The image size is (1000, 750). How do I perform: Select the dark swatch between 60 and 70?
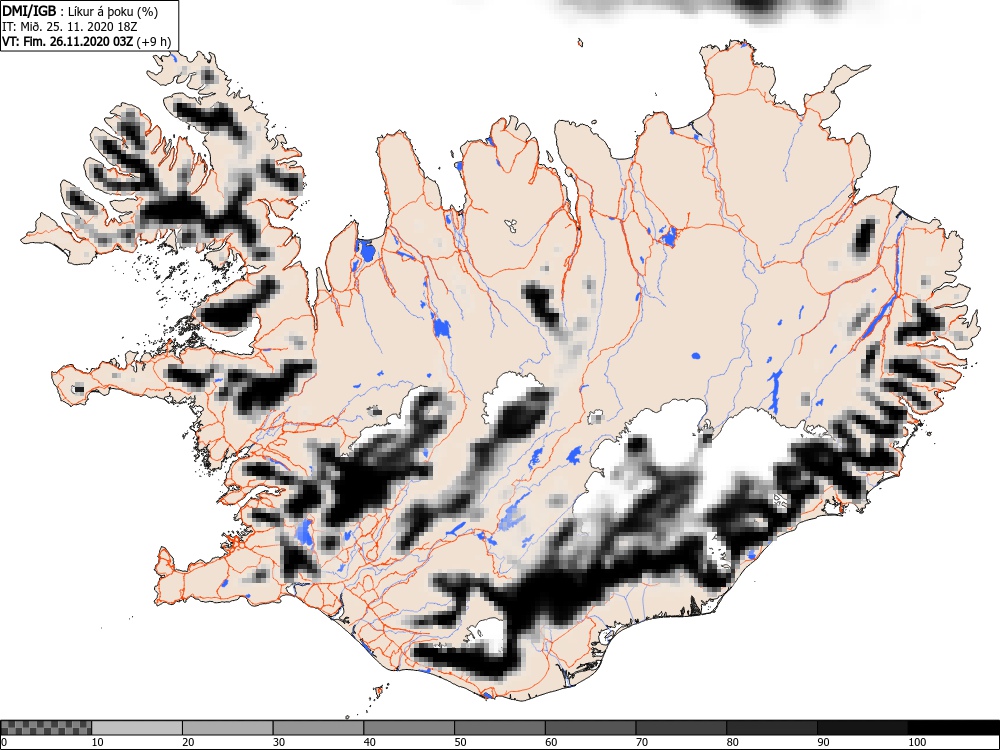pos(591,728)
